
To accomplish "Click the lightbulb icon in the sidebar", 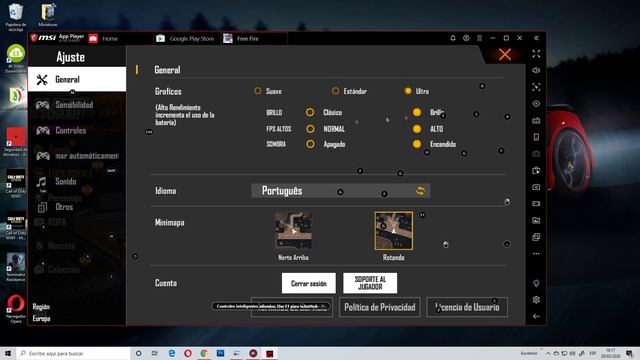I will click(536, 283).
